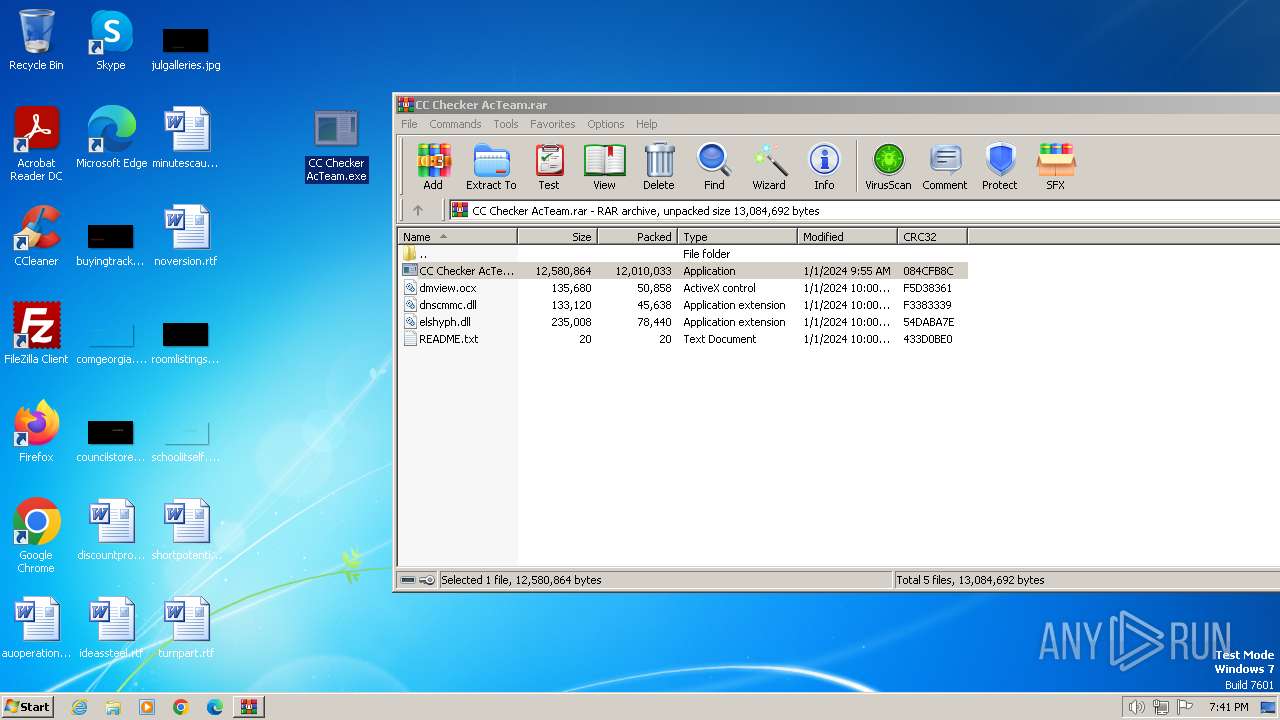Click the Protect toolbar icon
This screenshot has width=1280, height=720.
tap(1000, 166)
